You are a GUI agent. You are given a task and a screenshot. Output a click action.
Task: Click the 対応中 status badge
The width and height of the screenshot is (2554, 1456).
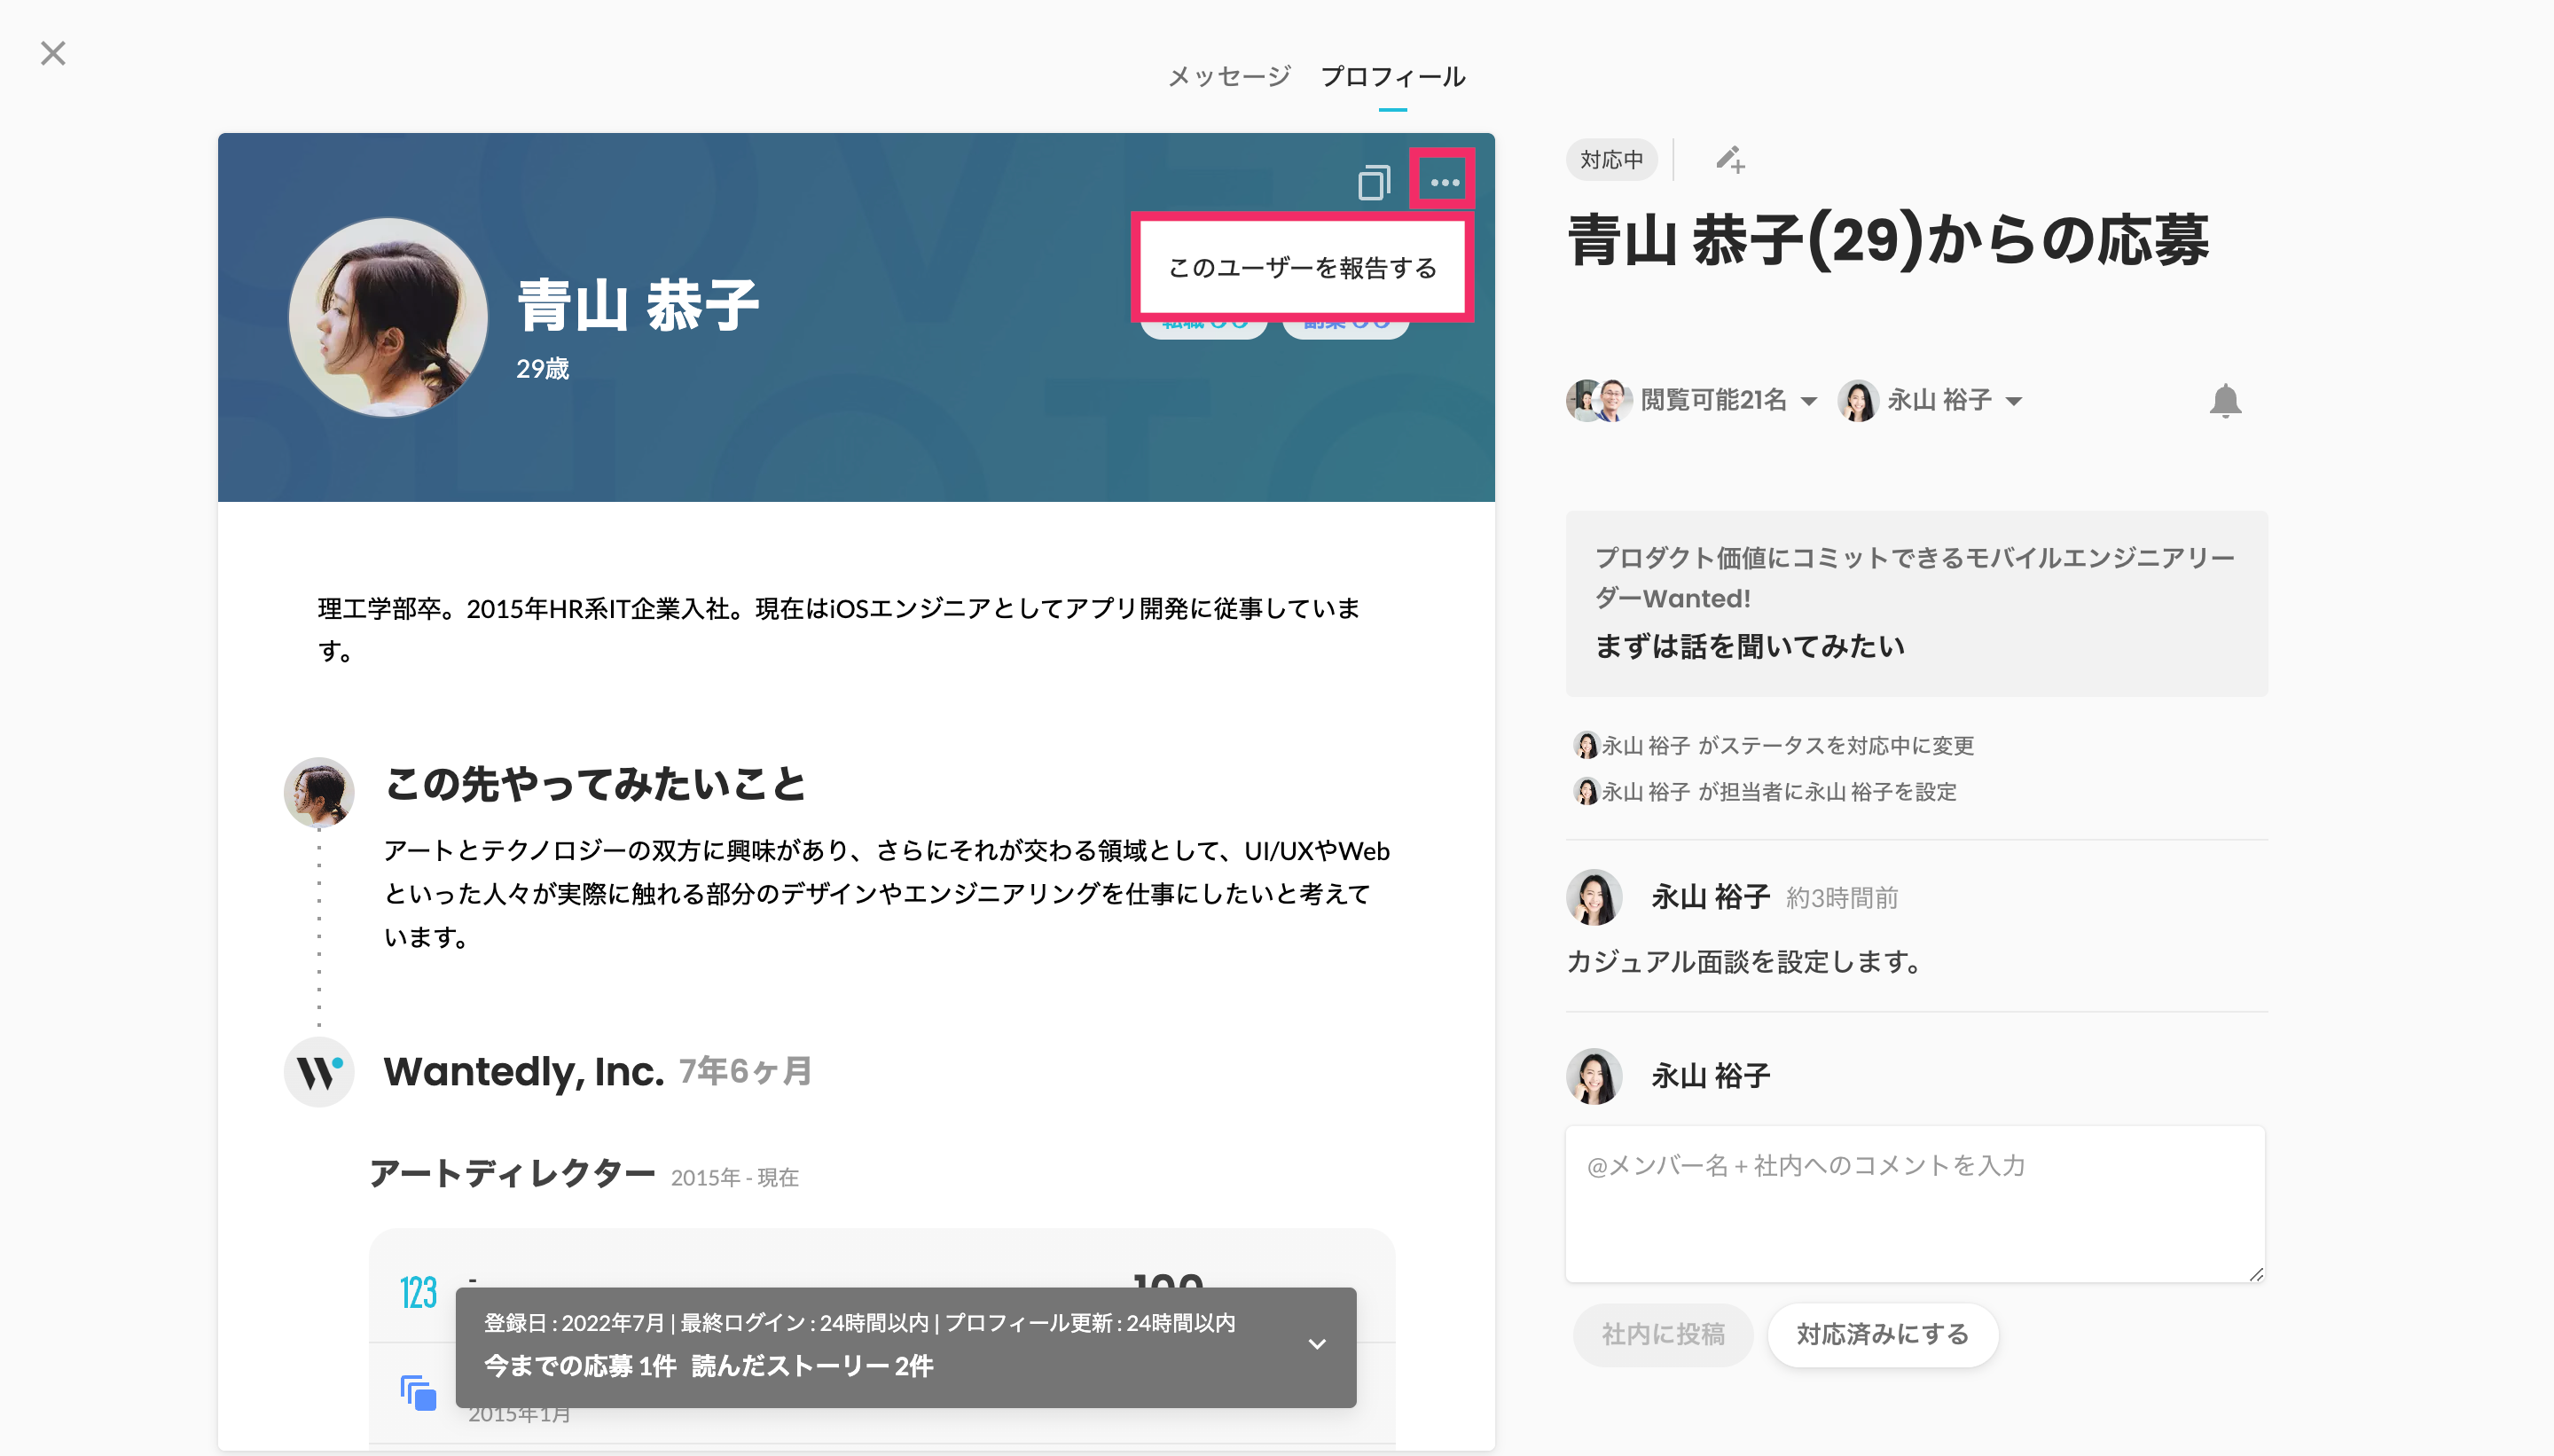pos(1611,160)
